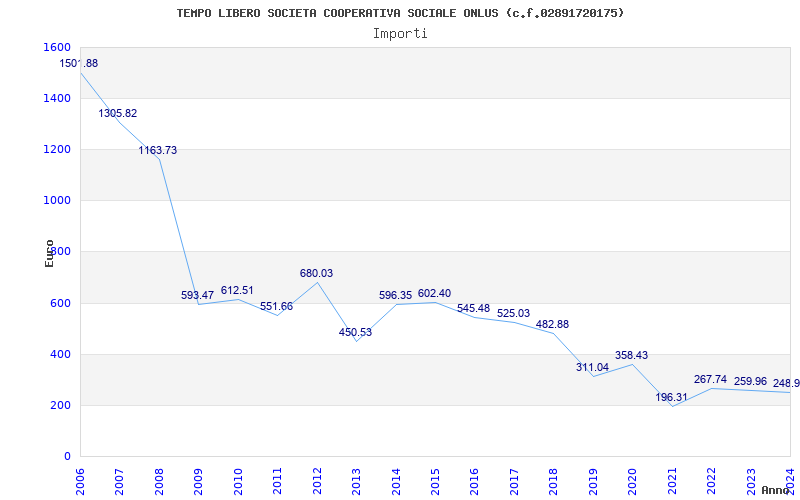Screen dimensions: 800x500
Task: Select the Importi subtitle text
Action: 400,34
